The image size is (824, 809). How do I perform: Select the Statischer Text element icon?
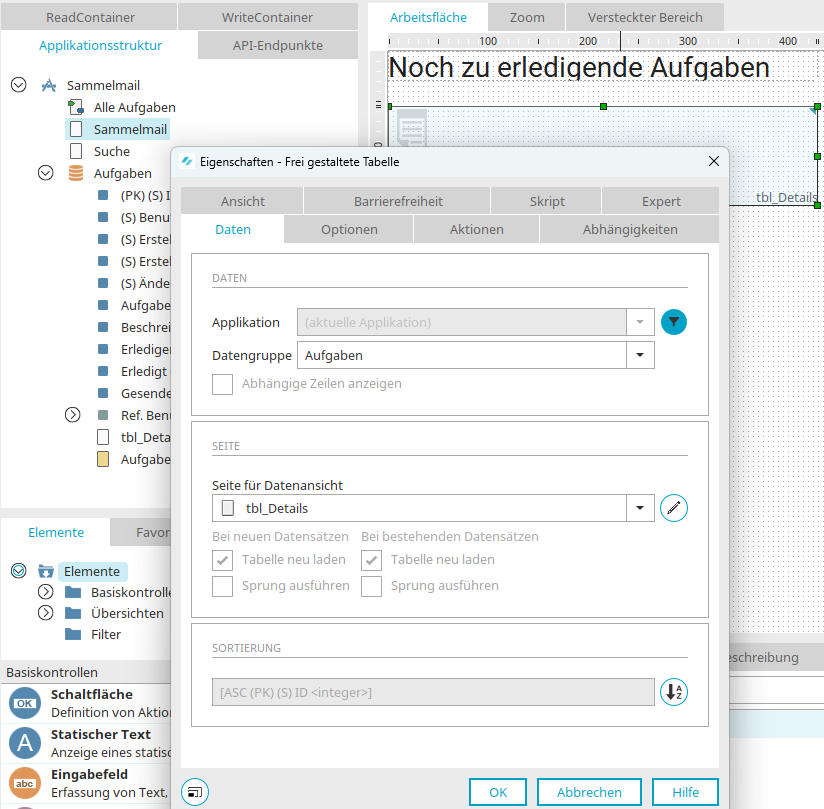(24, 743)
